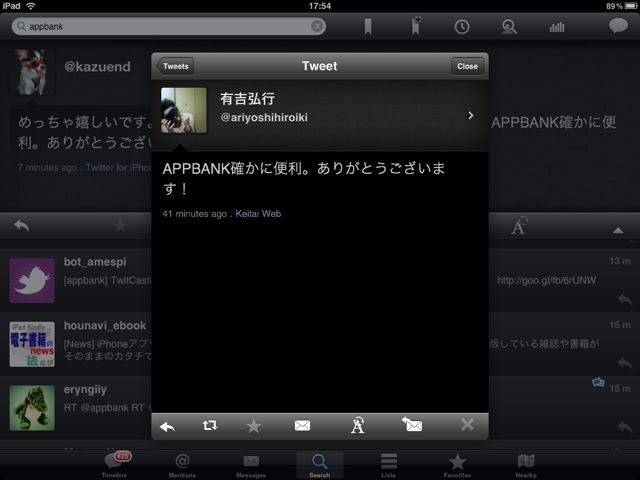Retweet using the popup toolbar icon
This screenshot has height=480, width=640.
point(210,426)
